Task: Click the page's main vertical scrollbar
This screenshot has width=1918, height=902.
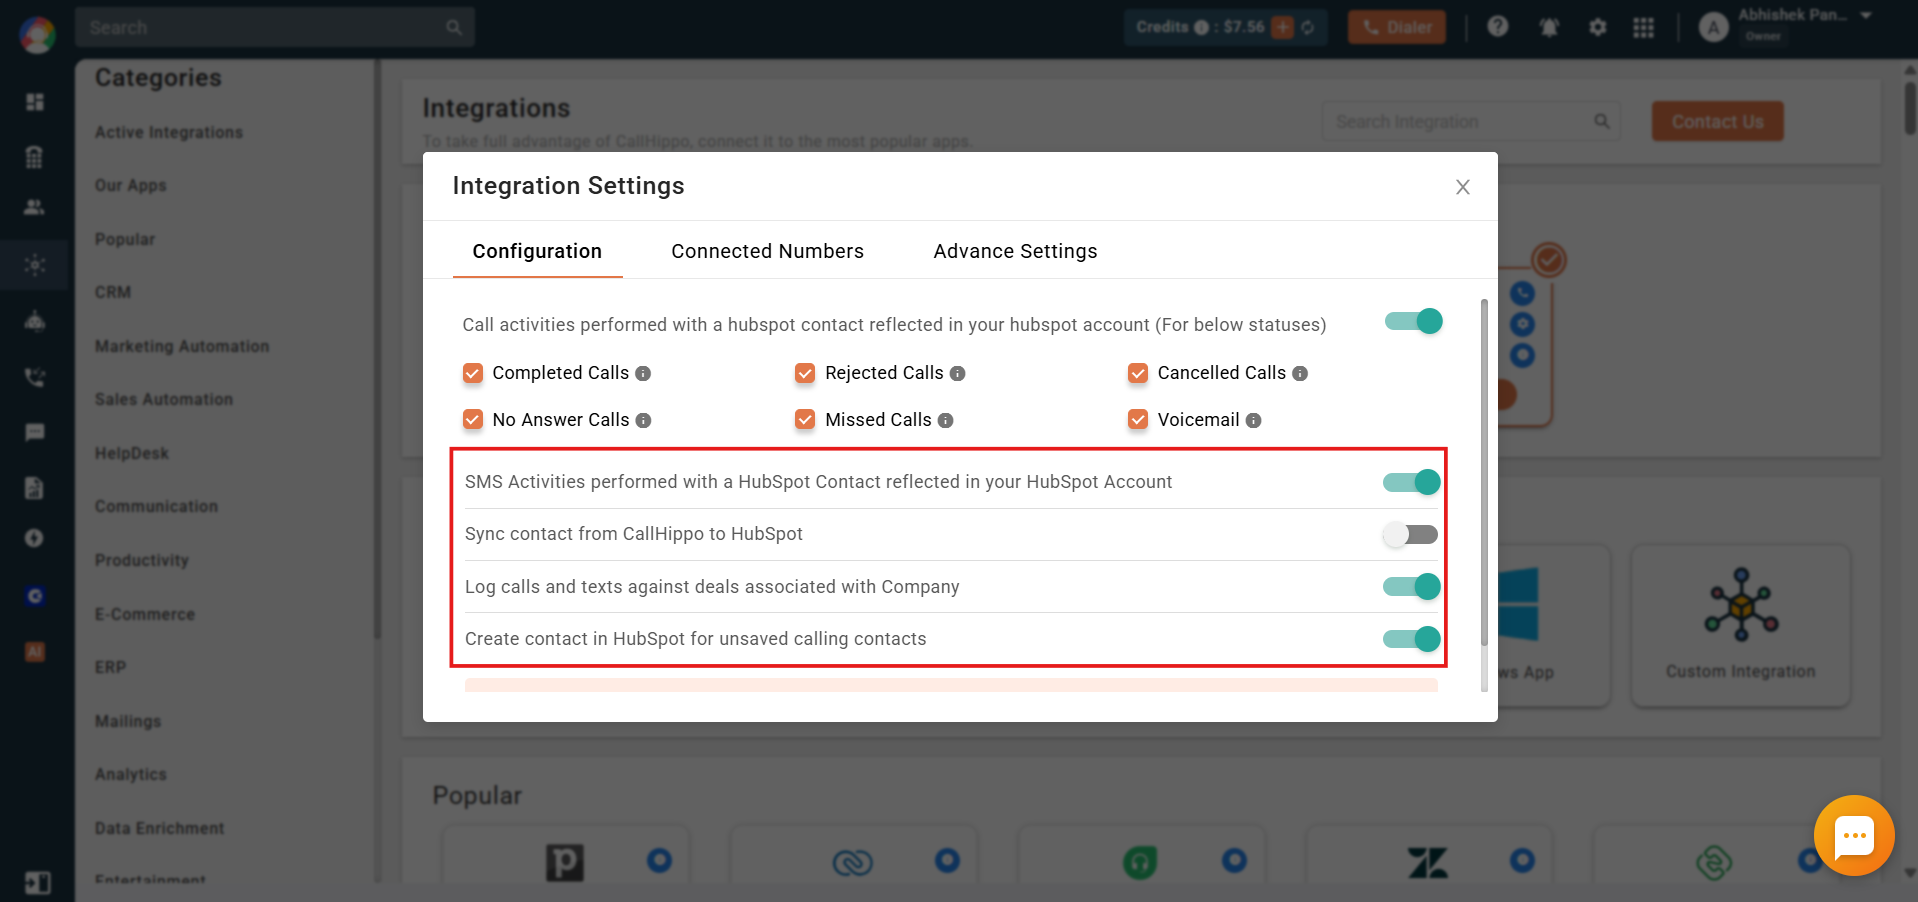Action: click(1910, 108)
